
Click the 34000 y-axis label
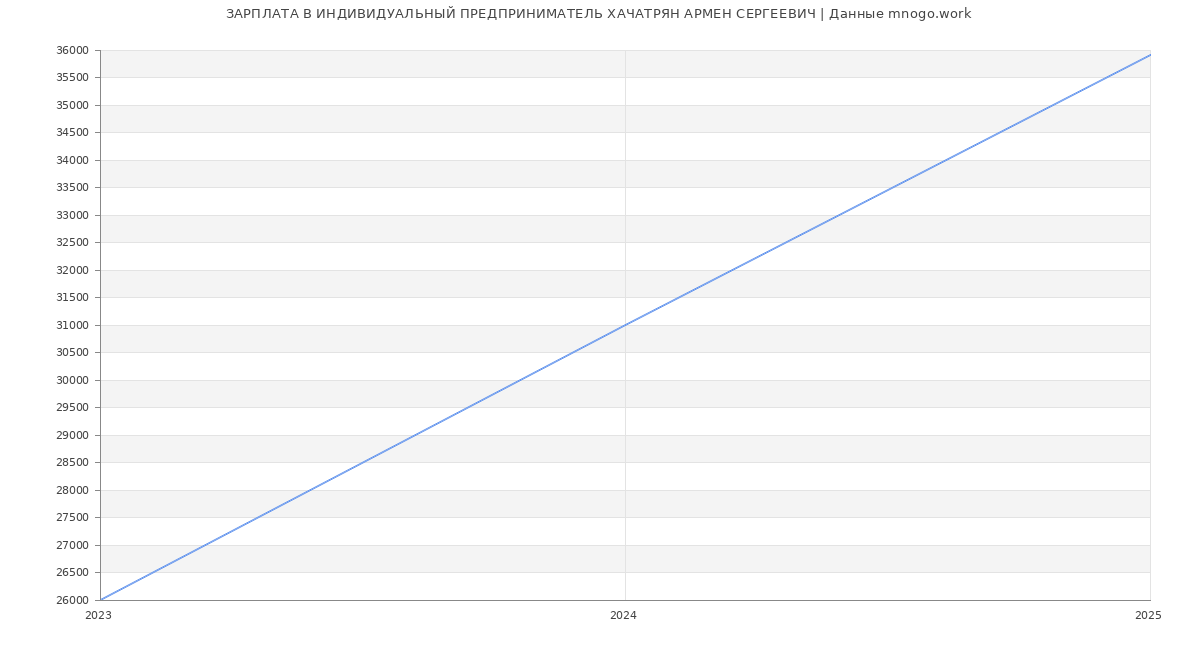72,160
